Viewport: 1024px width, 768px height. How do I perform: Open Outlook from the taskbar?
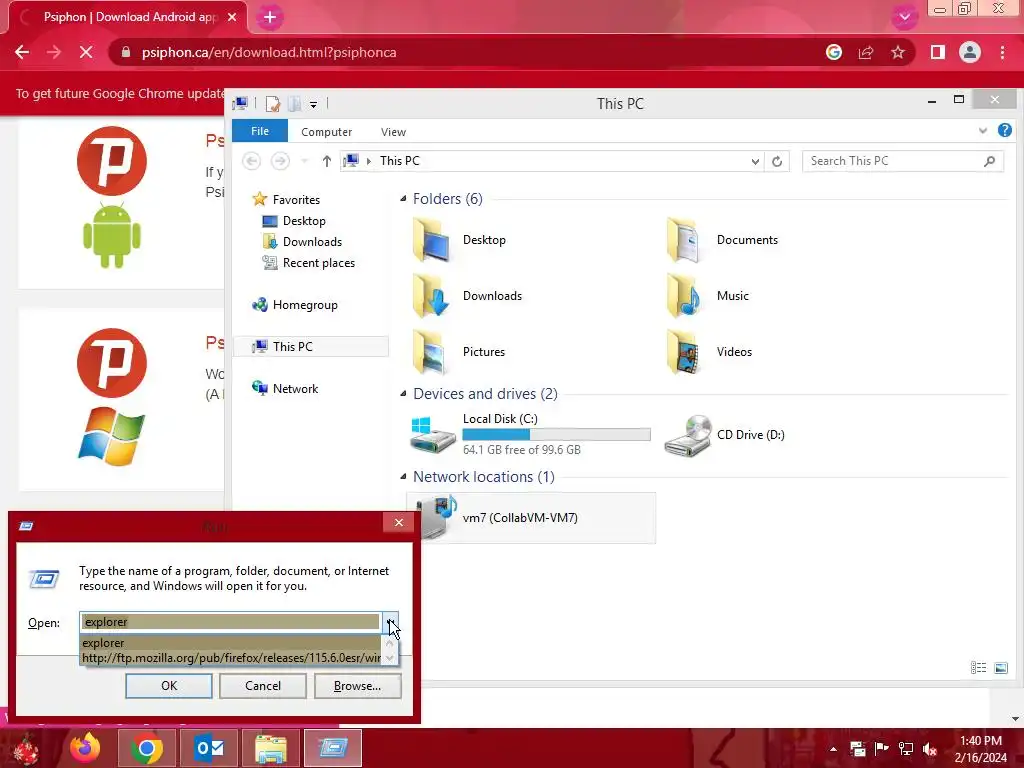tap(210, 748)
